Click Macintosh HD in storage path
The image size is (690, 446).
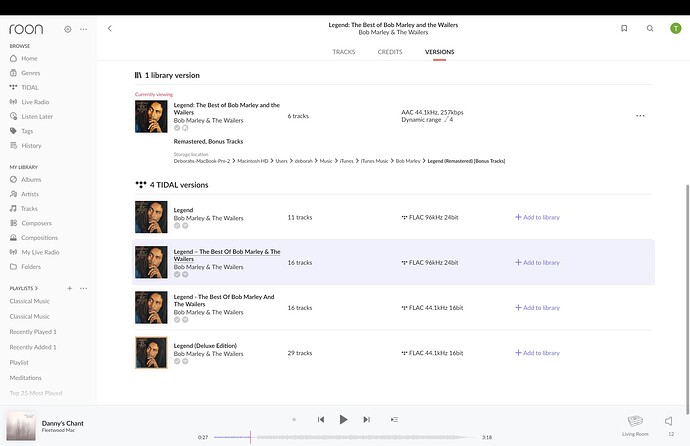[x=253, y=161]
